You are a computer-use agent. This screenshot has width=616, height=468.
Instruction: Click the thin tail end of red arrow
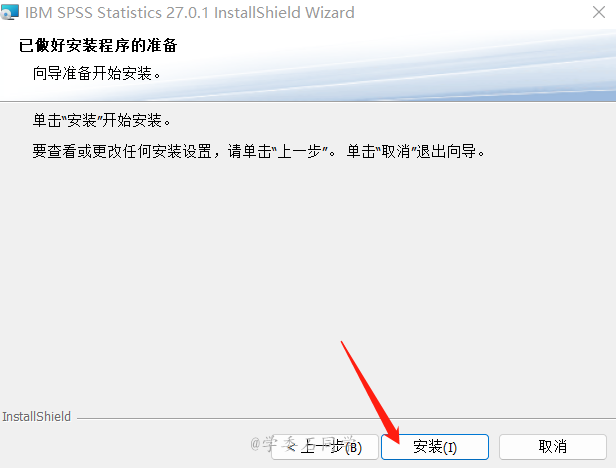coord(342,342)
